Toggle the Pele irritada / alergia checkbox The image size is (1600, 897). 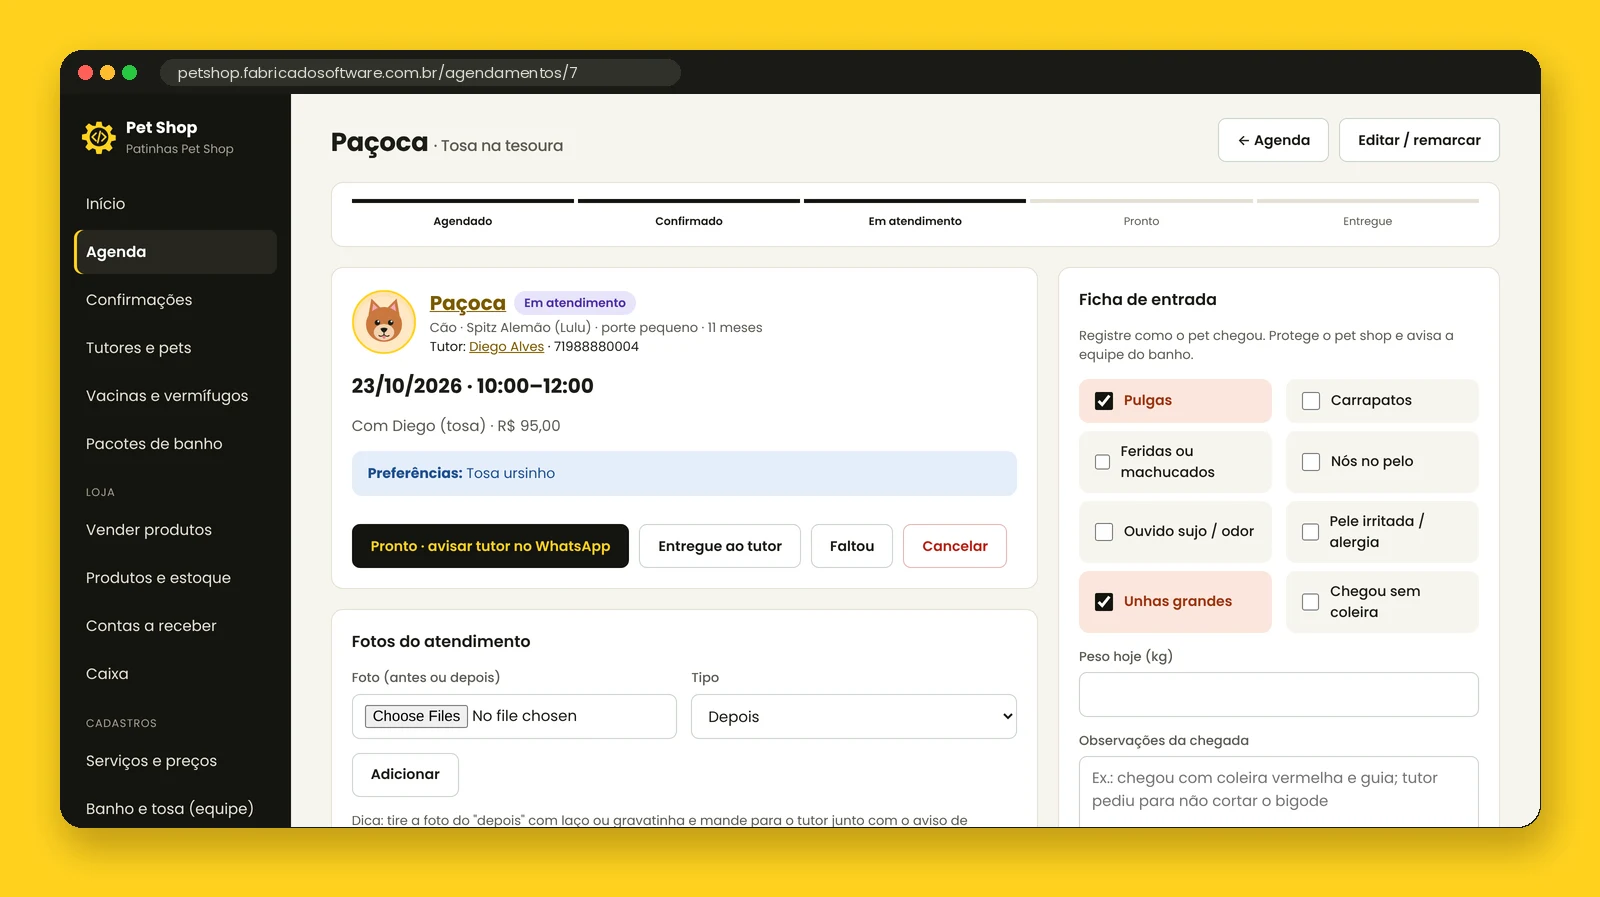pos(1310,532)
